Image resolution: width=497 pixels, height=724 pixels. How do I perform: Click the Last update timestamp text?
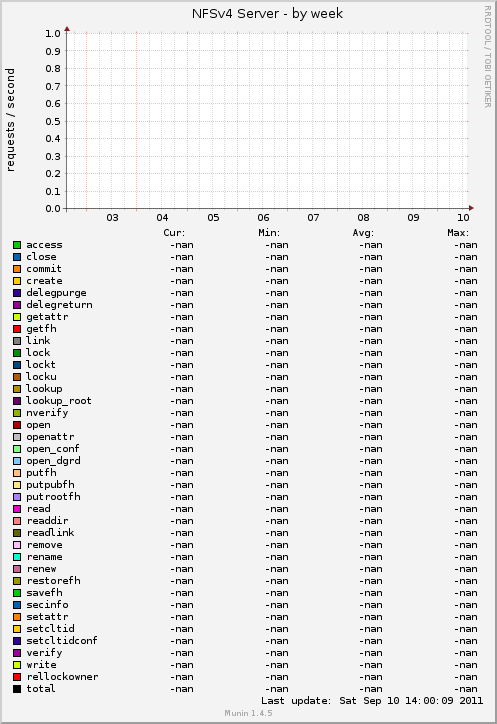click(x=372, y=701)
